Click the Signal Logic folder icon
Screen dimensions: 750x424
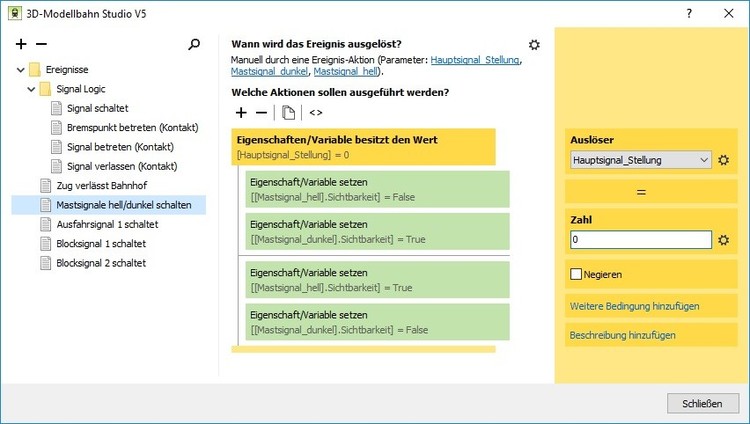pyautogui.click(x=45, y=89)
